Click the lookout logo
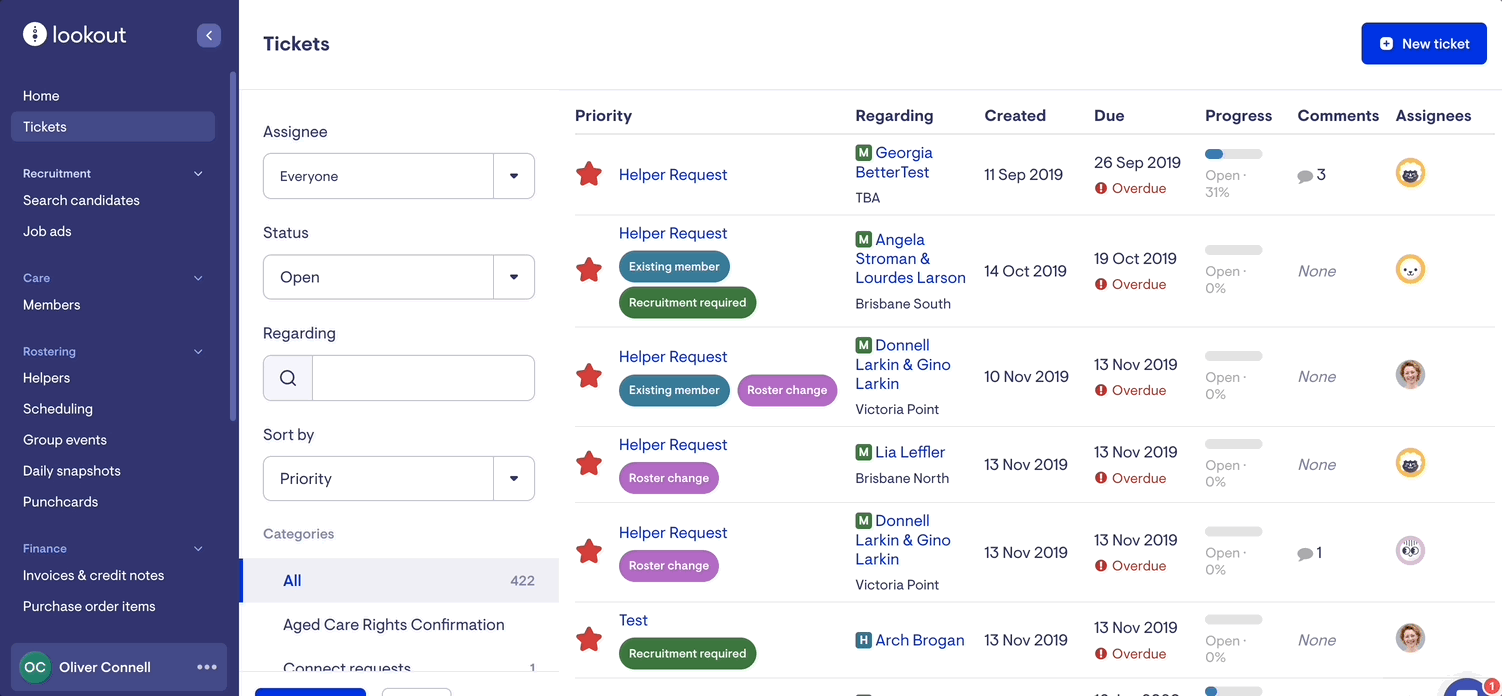This screenshot has width=1502, height=696. [x=75, y=35]
